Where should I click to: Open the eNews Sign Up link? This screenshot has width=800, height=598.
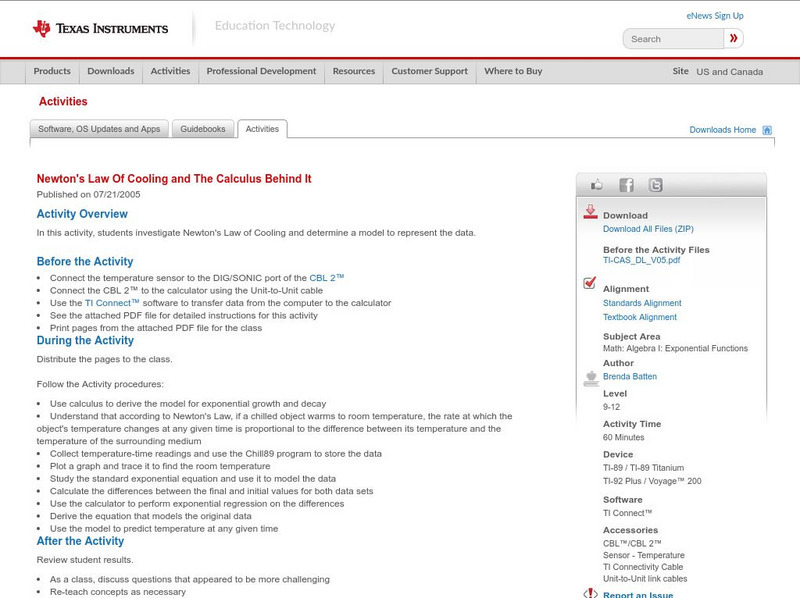[715, 16]
